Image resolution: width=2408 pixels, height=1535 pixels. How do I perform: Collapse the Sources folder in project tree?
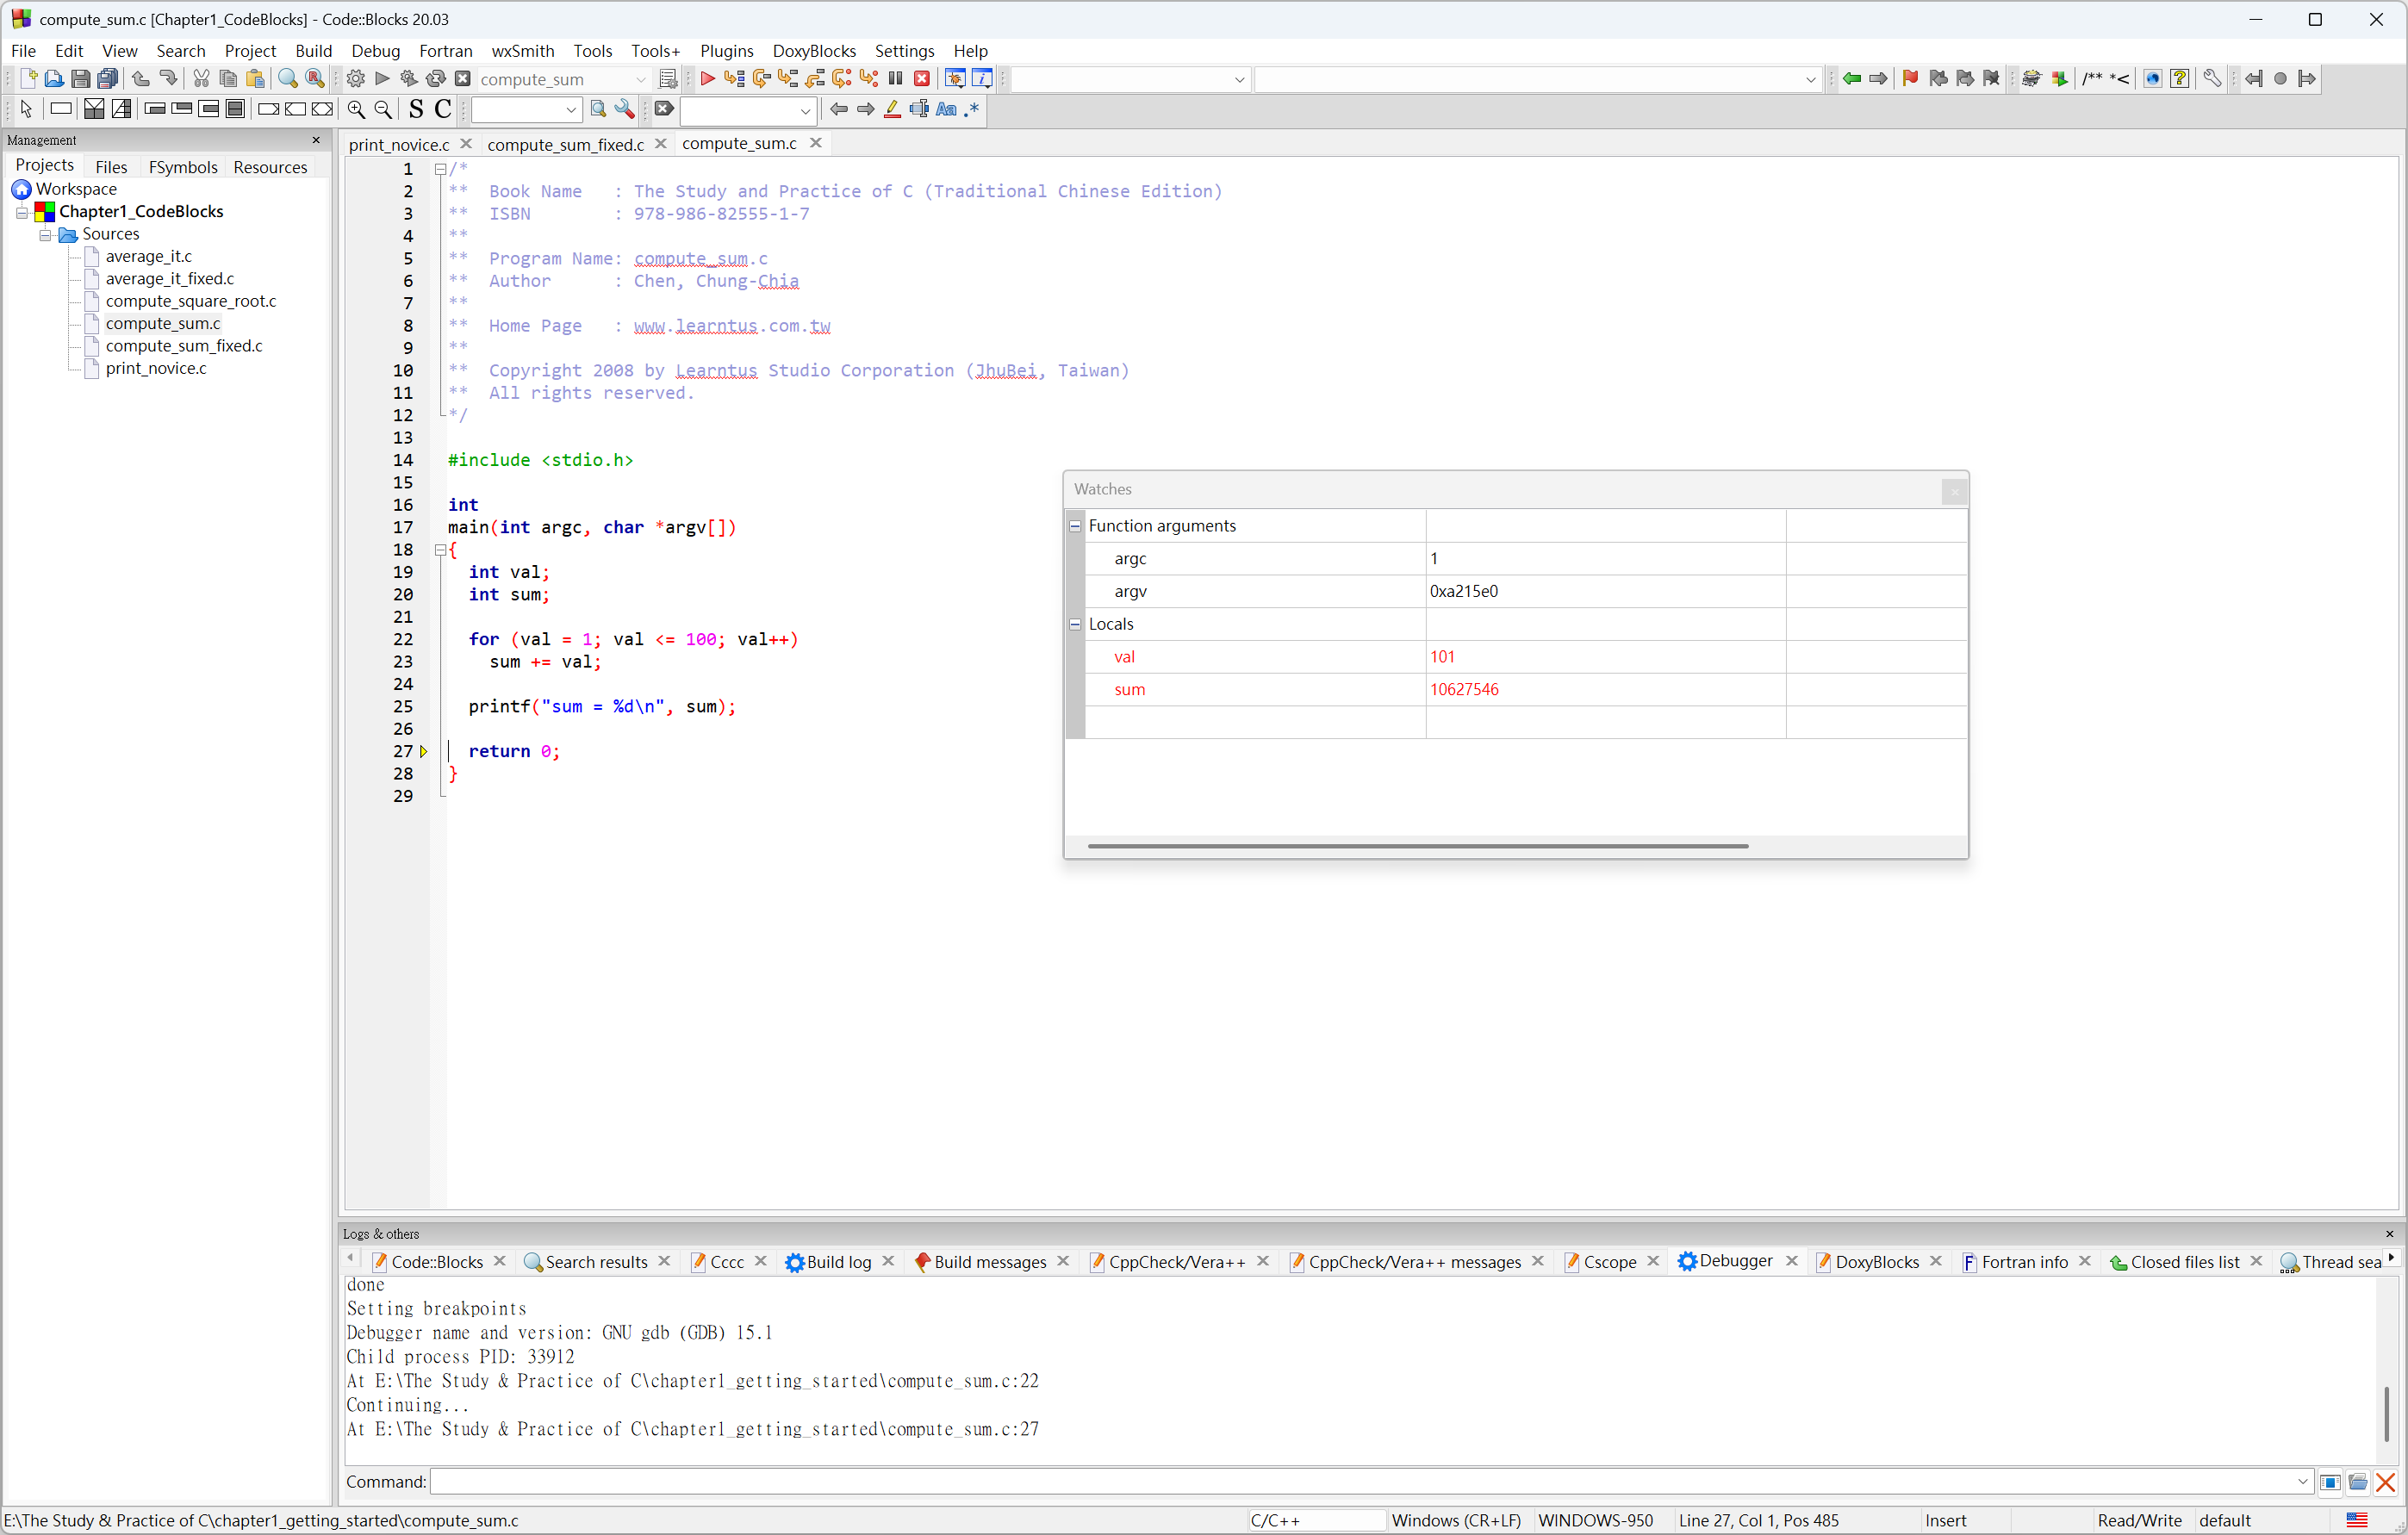coord(45,235)
